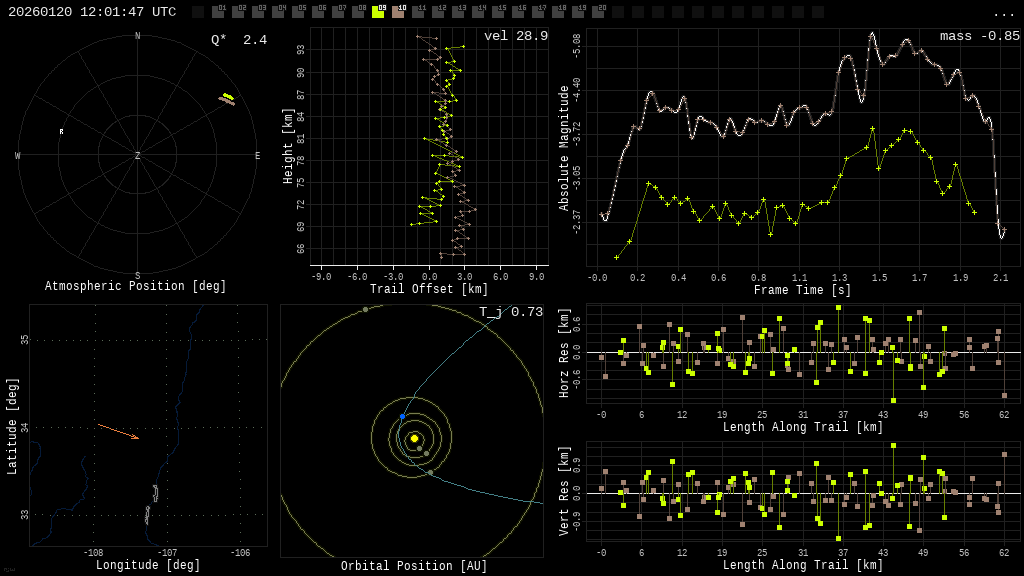This screenshot has height=576, width=1024.
Task: Click the vel 28.9 readout
Action: click(515, 36)
